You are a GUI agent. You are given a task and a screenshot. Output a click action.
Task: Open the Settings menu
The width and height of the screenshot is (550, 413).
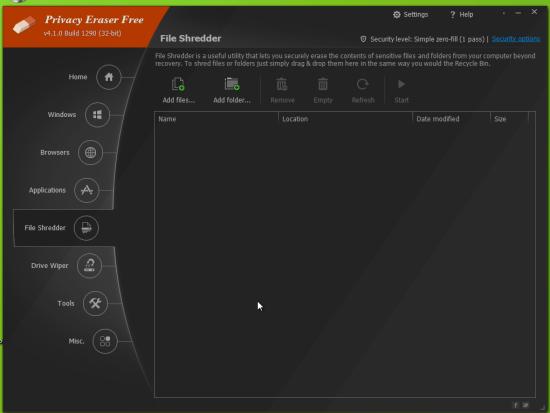[x=410, y=15]
